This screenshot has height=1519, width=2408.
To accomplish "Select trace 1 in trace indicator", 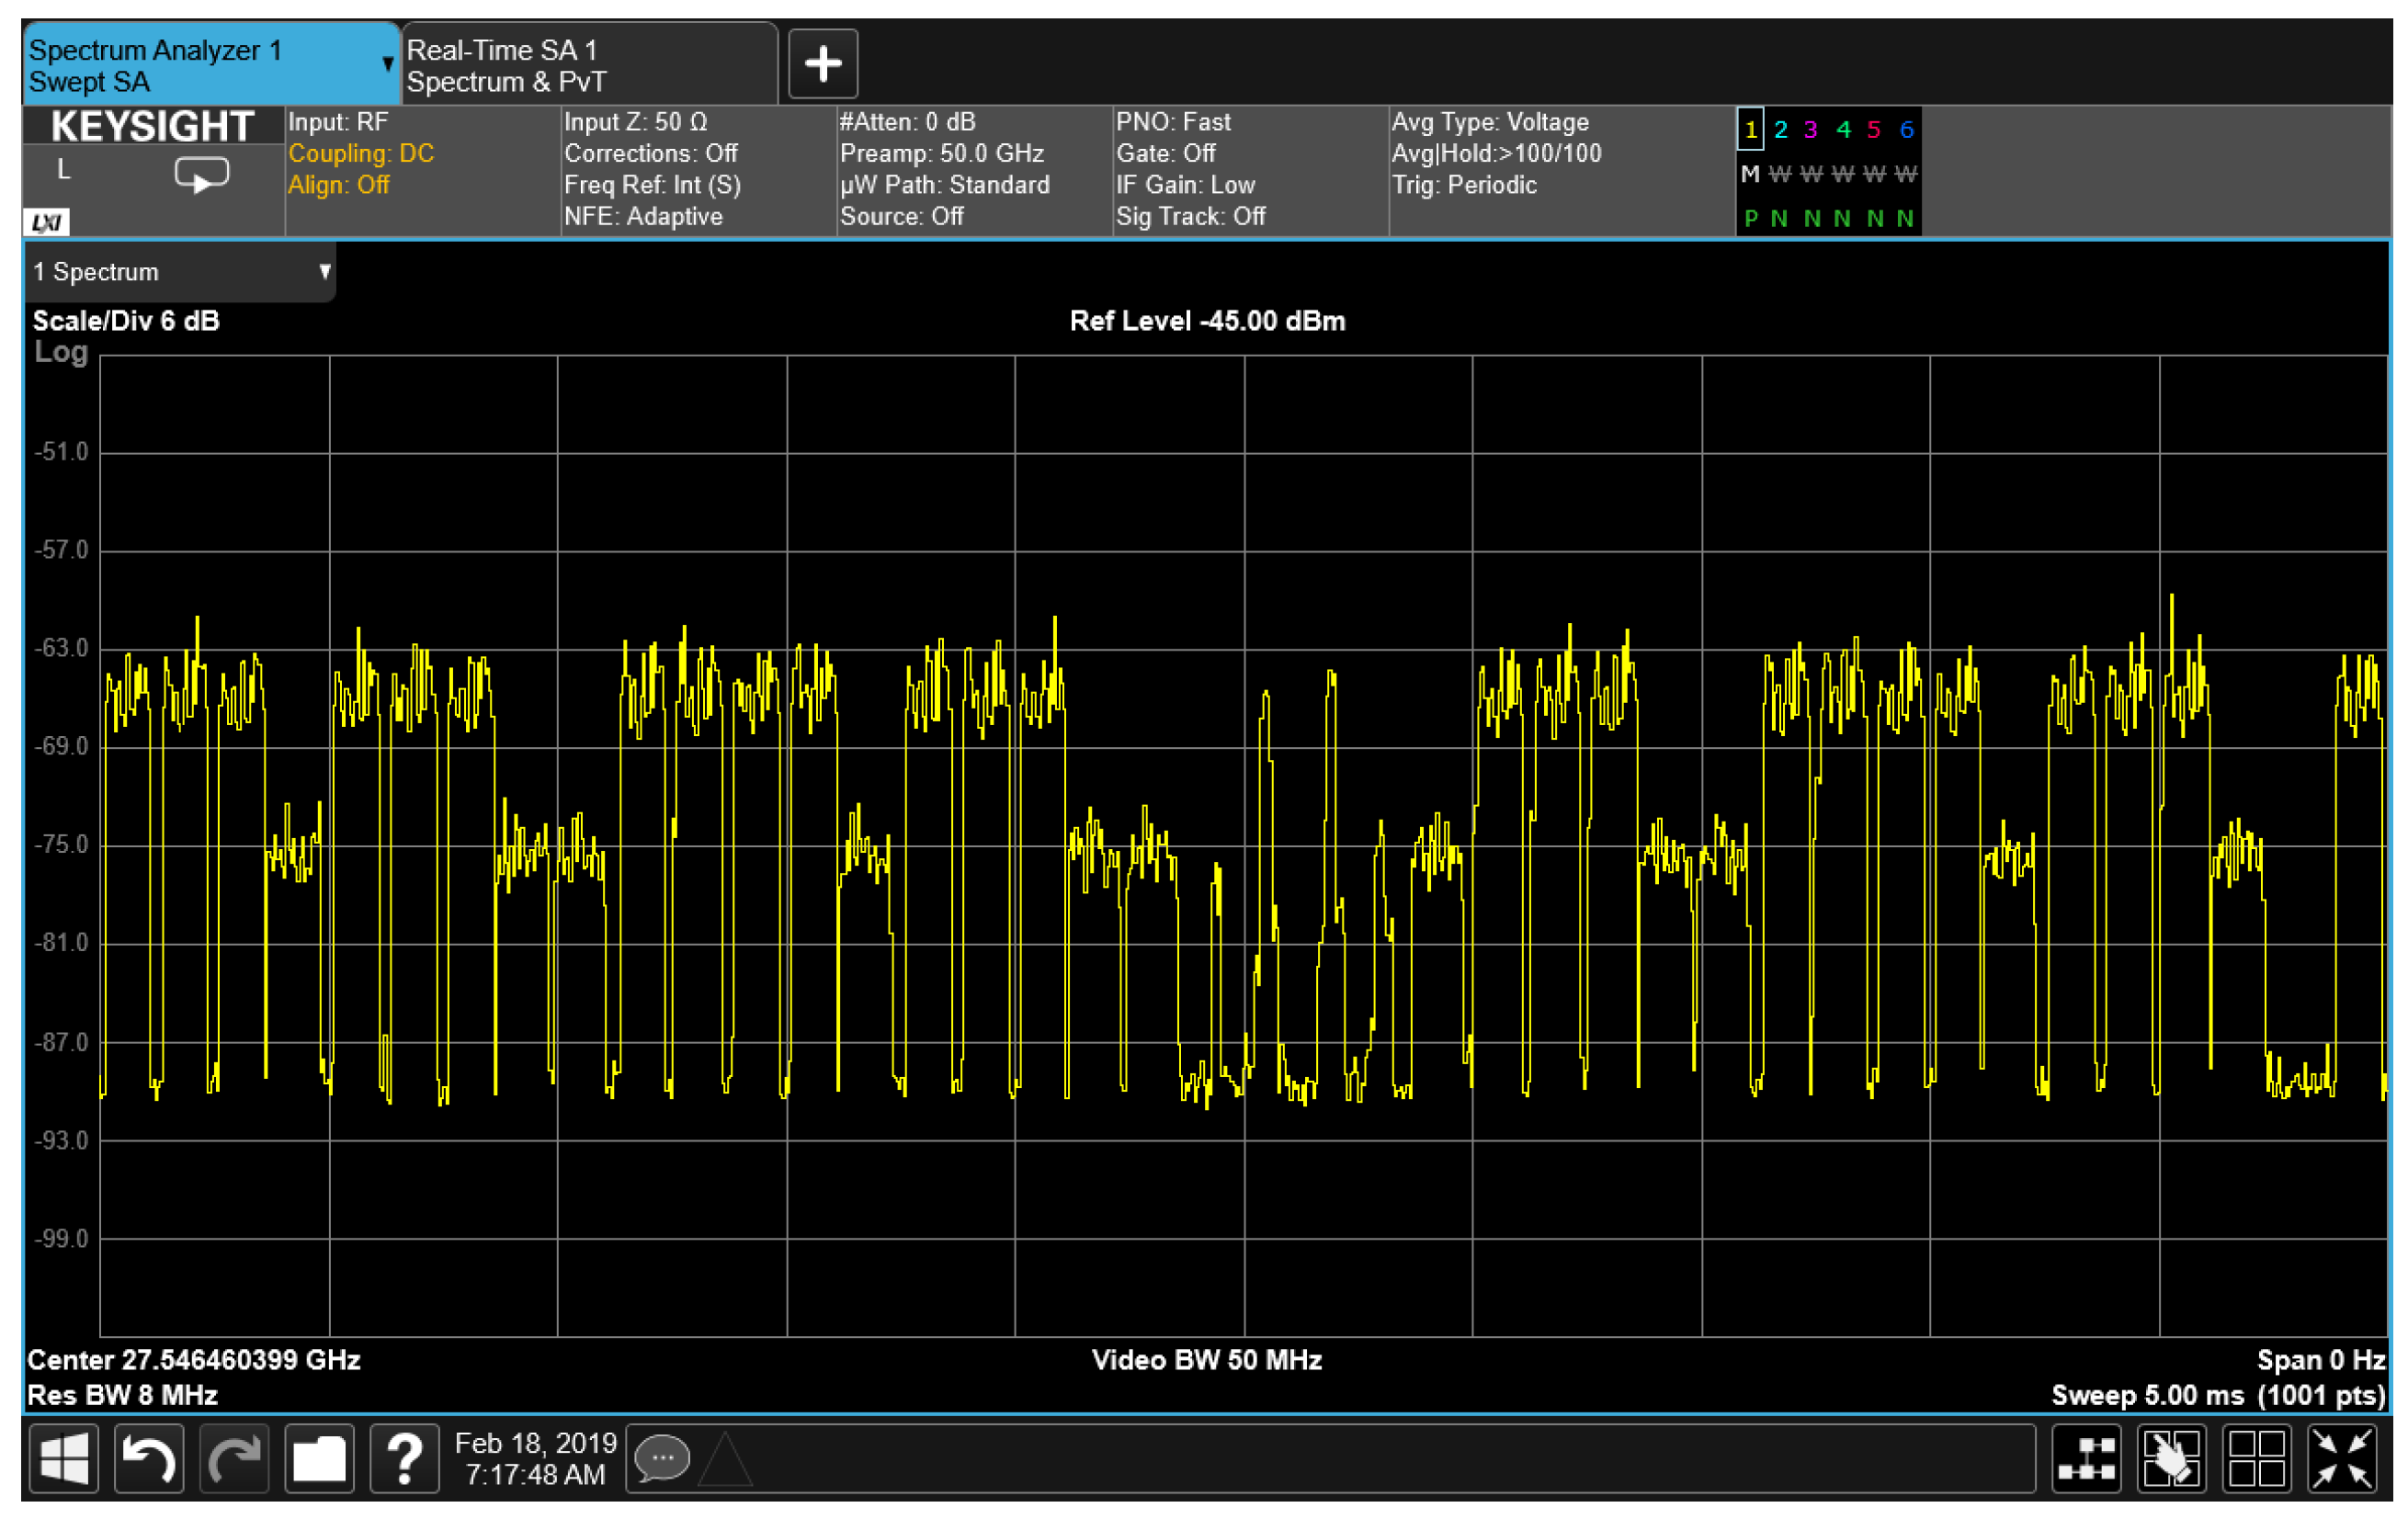I will (1750, 130).
